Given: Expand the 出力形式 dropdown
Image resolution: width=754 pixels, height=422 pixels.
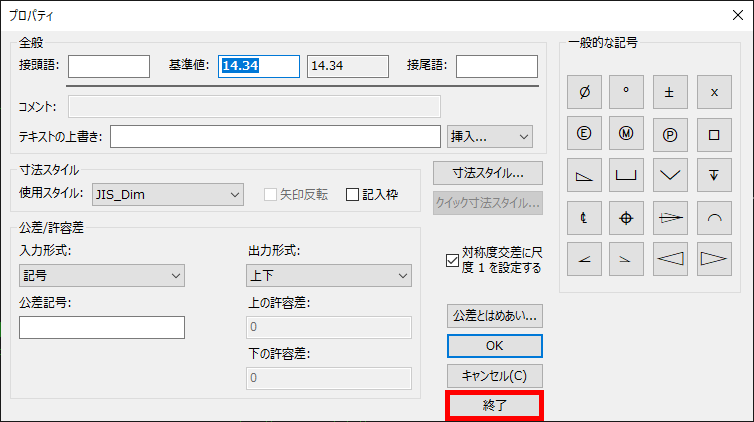Looking at the screenshot, I should click(329, 275).
